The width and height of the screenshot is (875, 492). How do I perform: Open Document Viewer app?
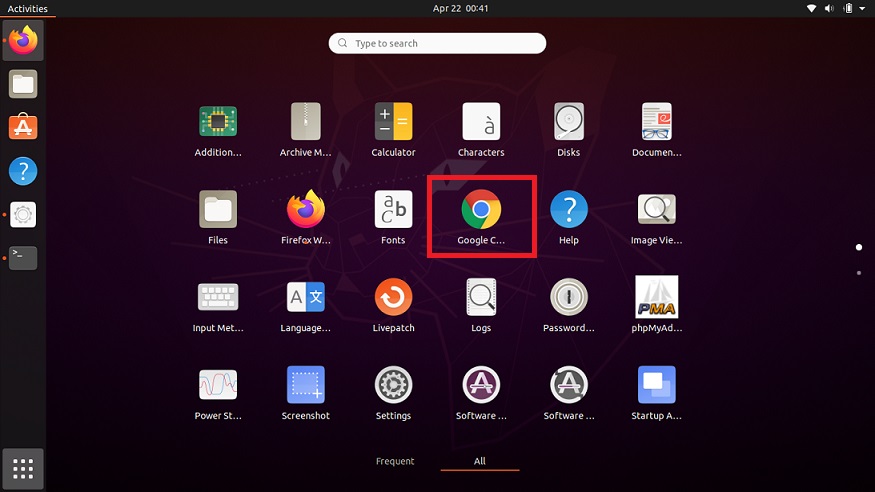[x=656, y=122]
